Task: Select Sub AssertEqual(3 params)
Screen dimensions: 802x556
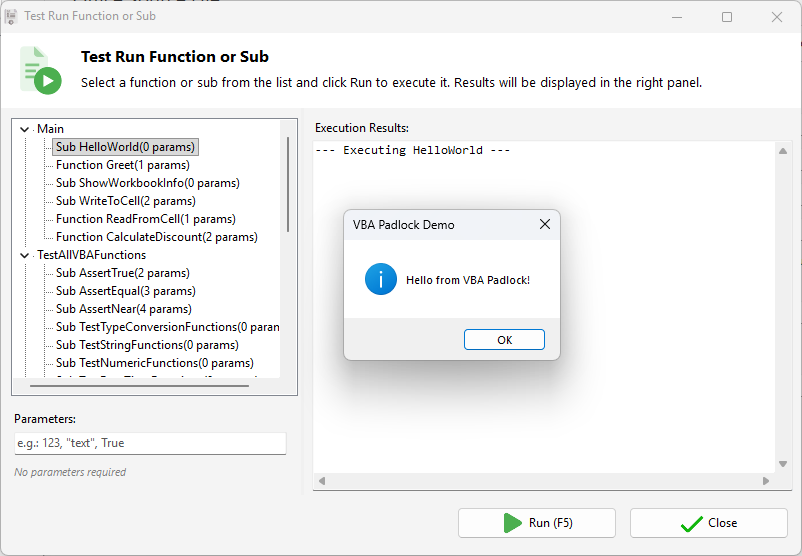Action: point(126,291)
